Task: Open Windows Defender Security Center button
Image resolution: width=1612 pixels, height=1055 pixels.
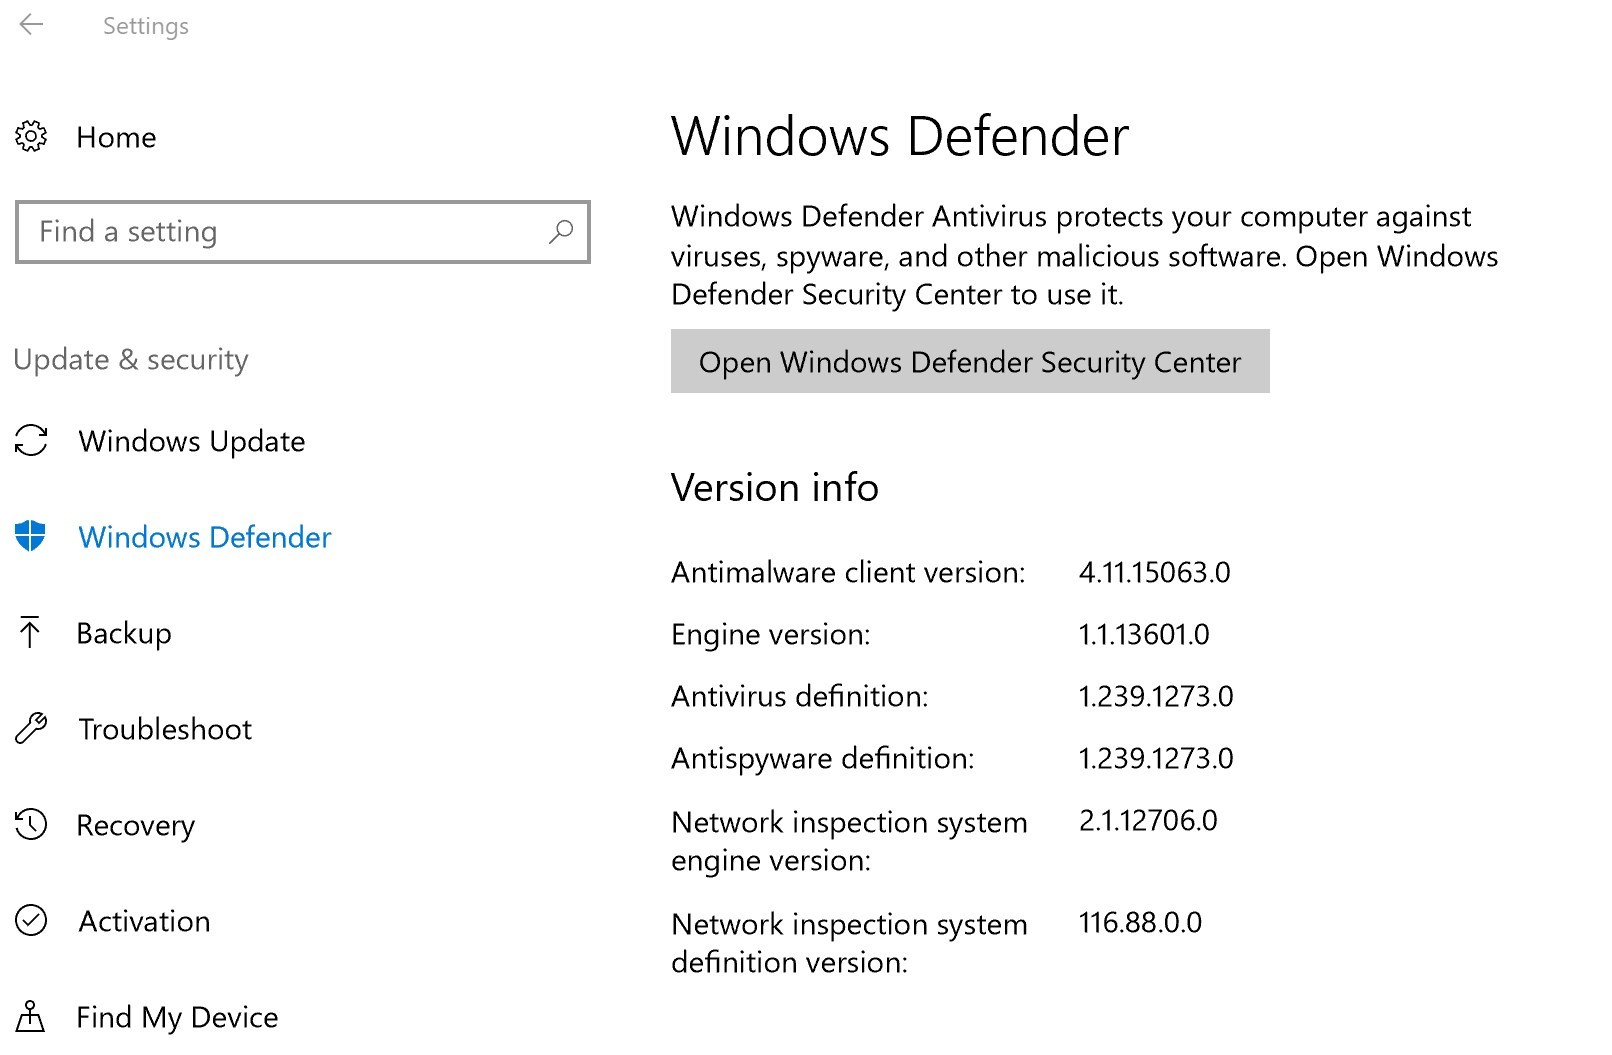Action: pyautogui.click(x=970, y=361)
